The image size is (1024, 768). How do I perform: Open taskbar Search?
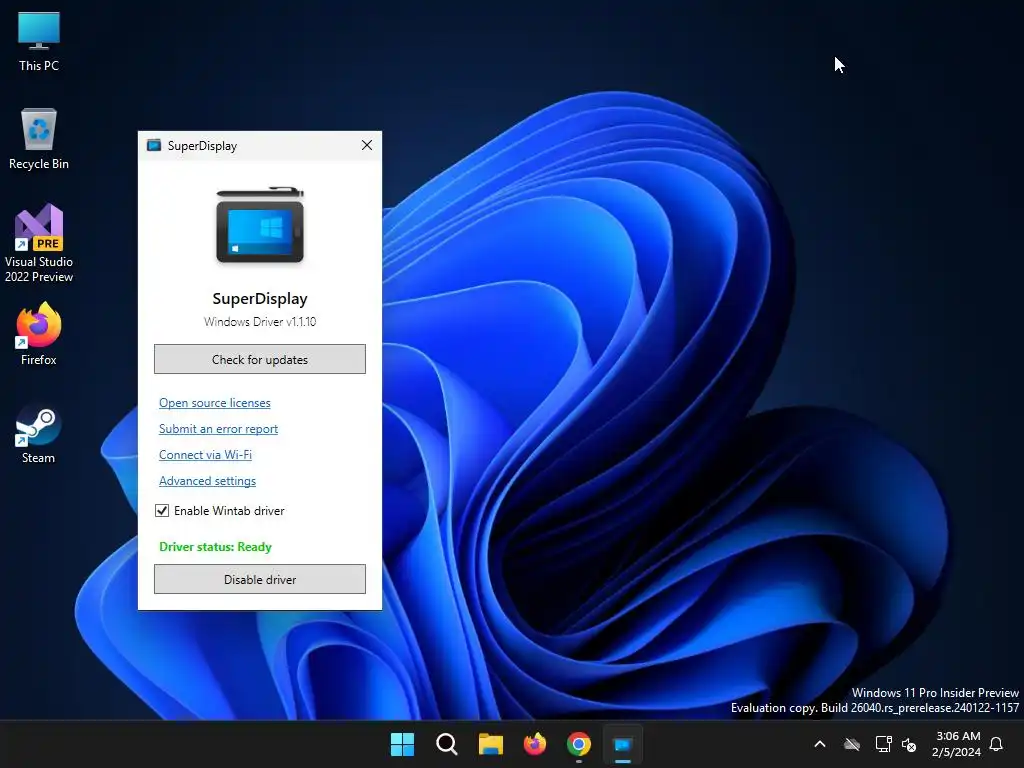tap(447, 744)
